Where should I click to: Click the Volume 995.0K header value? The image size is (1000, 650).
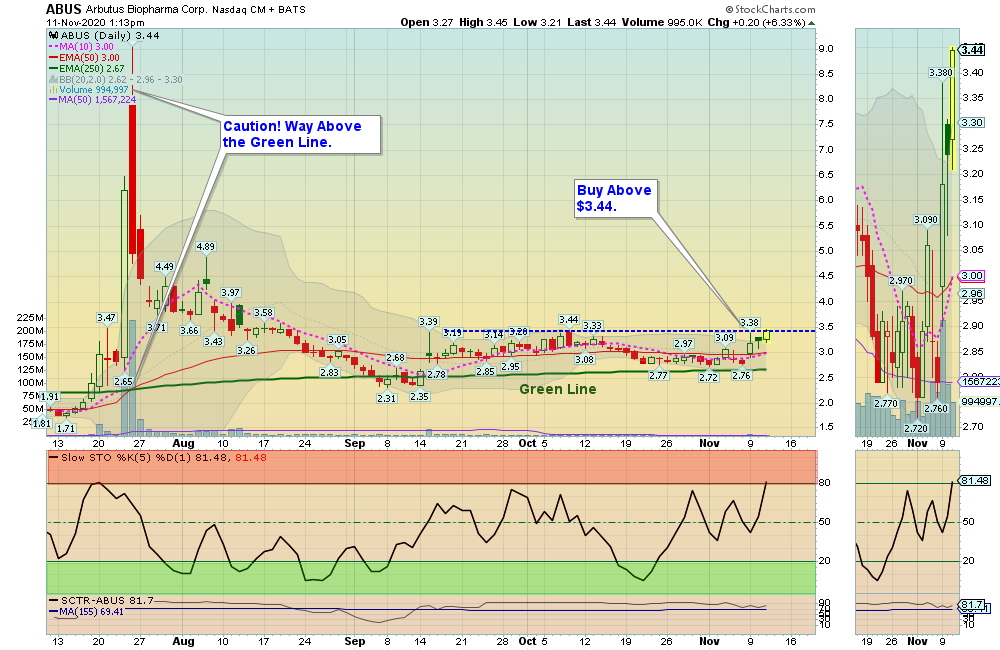pyautogui.click(x=662, y=22)
